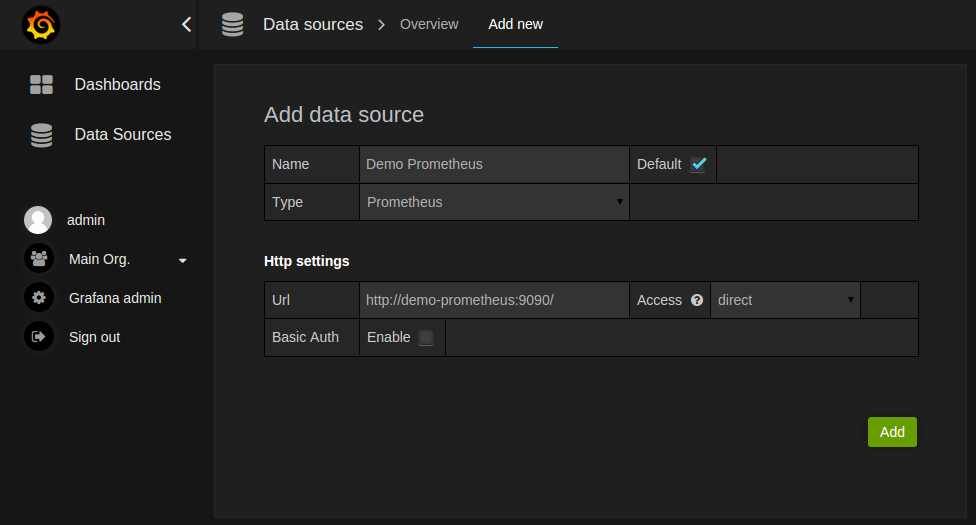The image size is (976, 525).
Task: Collapse the sidebar with the chevron arrow
Action: point(186,25)
